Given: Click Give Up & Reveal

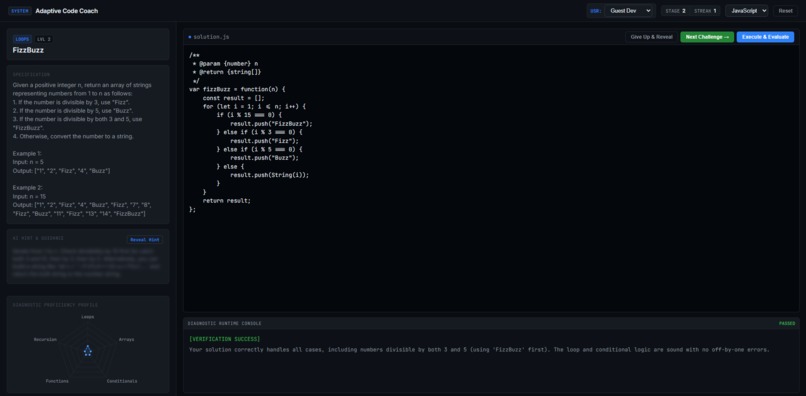Looking at the screenshot, I should point(651,37).
